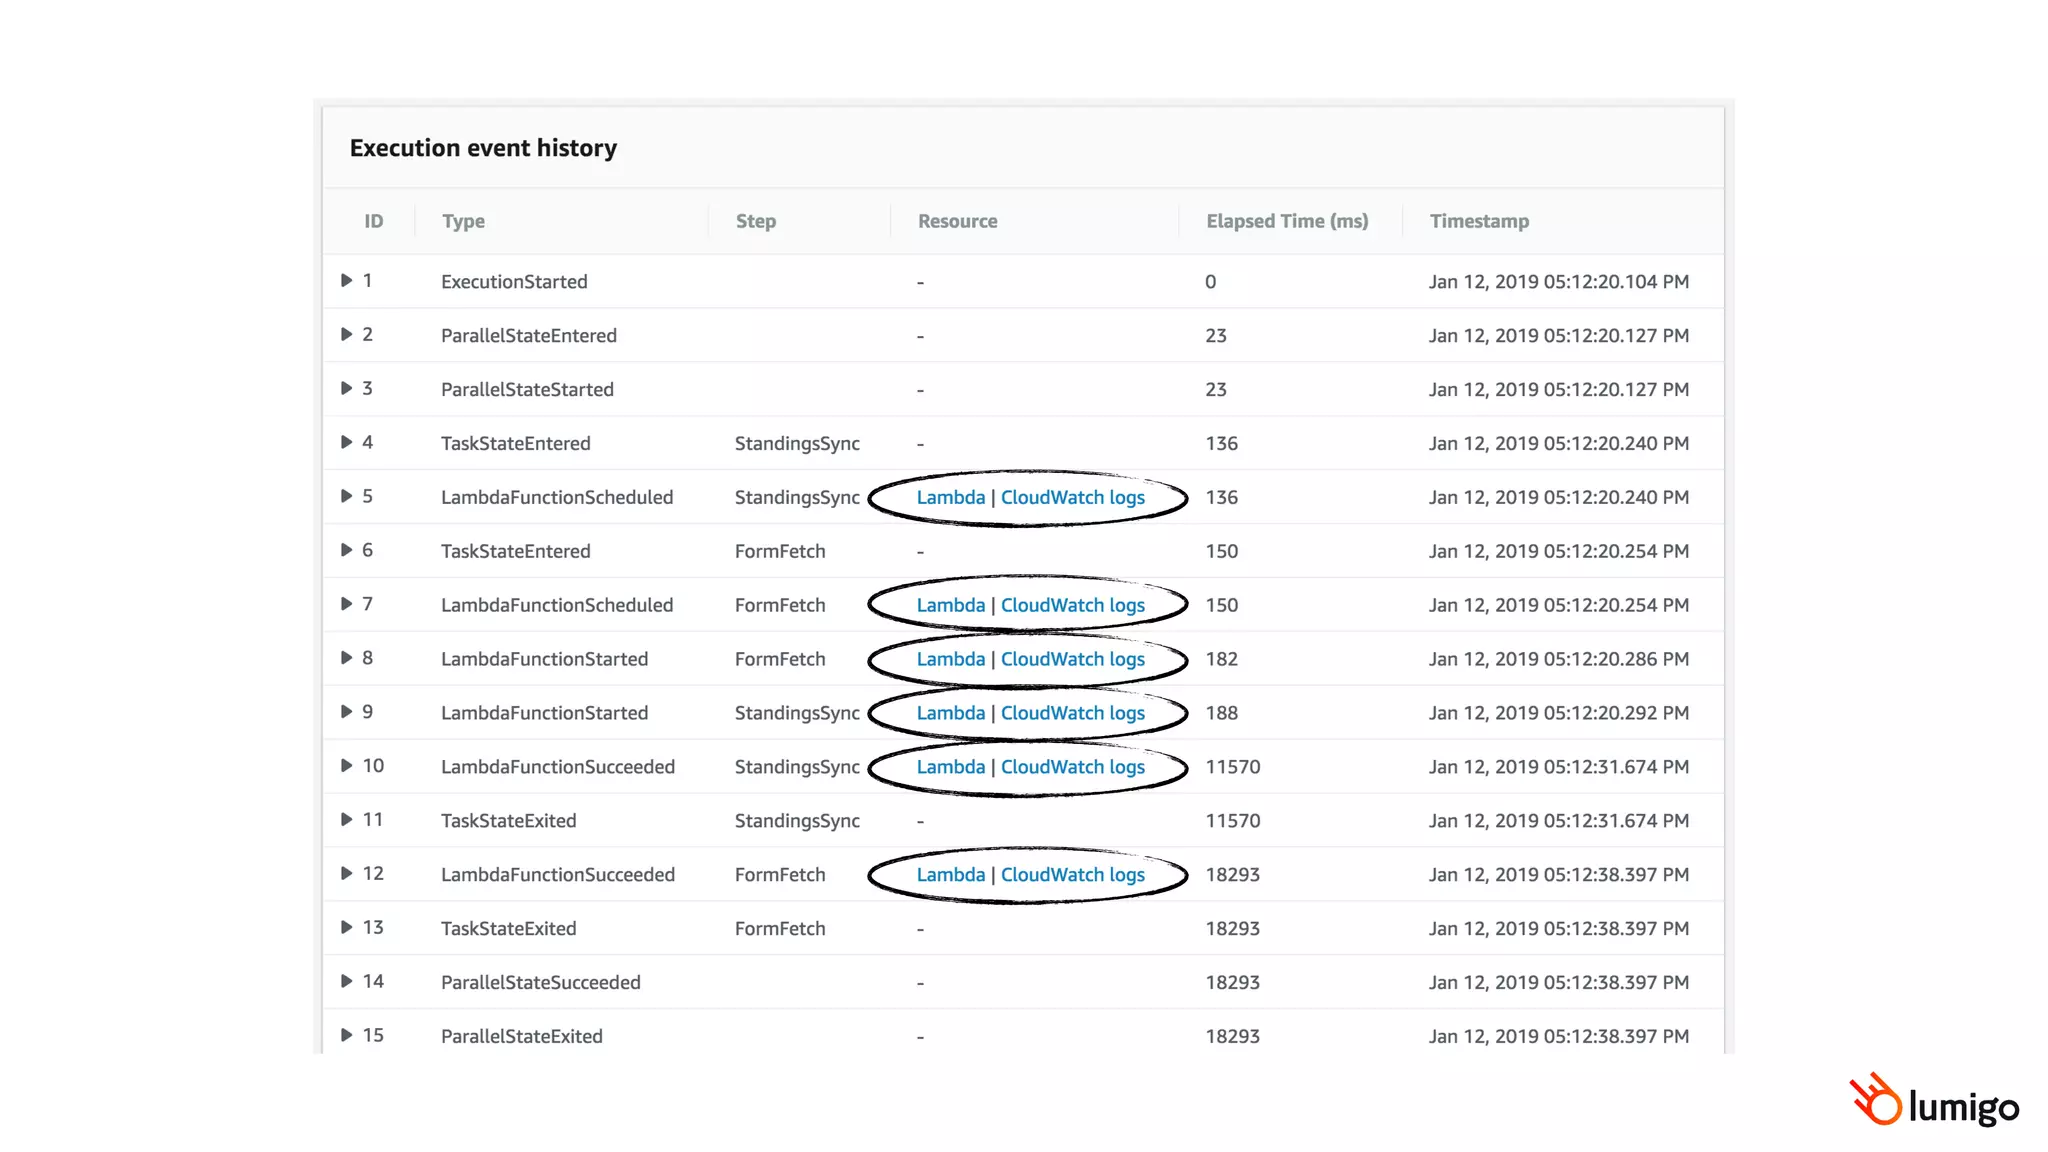2048x1152 pixels.
Task: Expand event 4 TaskStateEntered StandingsSync
Action: [x=346, y=442]
